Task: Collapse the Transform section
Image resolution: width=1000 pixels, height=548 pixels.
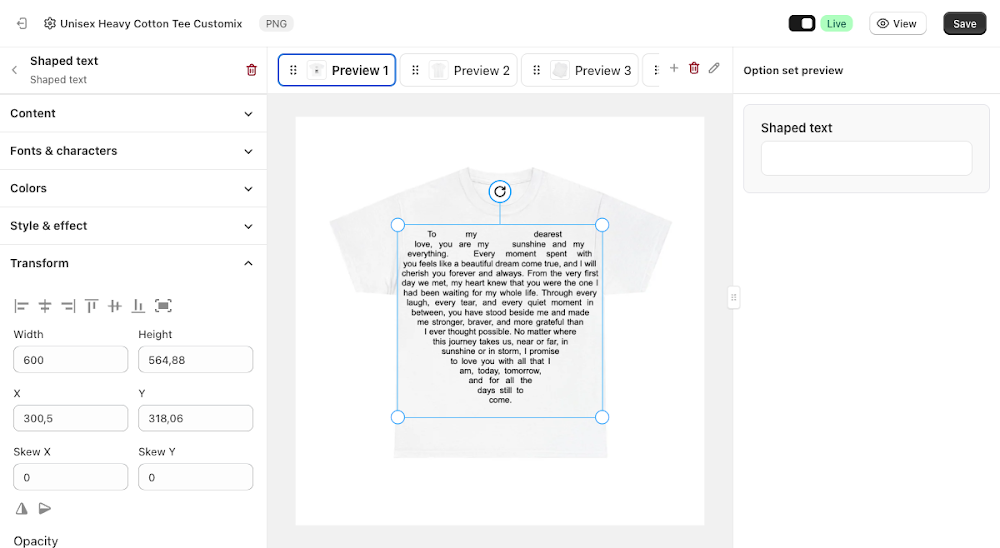Action: (133, 263)
